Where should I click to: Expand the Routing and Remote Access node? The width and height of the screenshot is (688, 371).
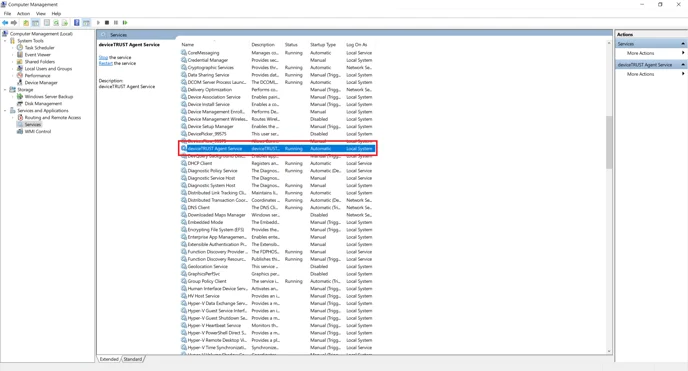pos(13,118)
